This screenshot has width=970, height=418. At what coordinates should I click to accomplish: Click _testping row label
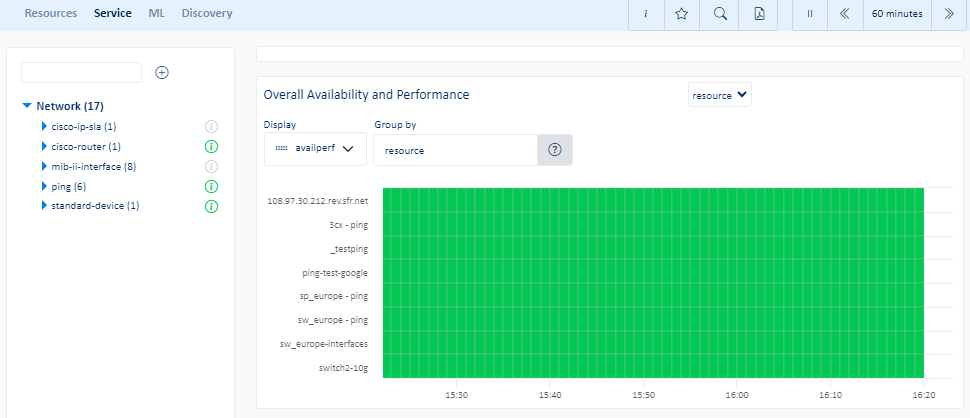[350, 249]
